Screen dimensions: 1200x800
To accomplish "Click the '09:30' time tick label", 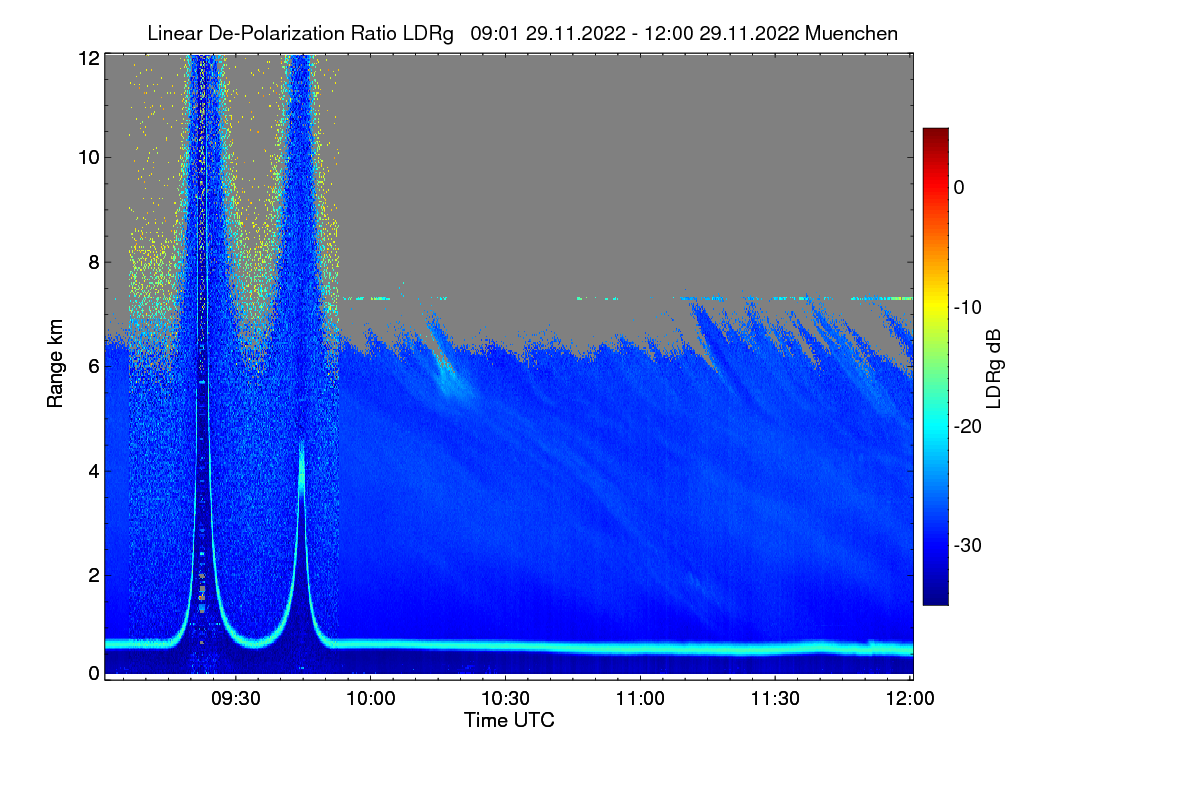I will 237,698.
